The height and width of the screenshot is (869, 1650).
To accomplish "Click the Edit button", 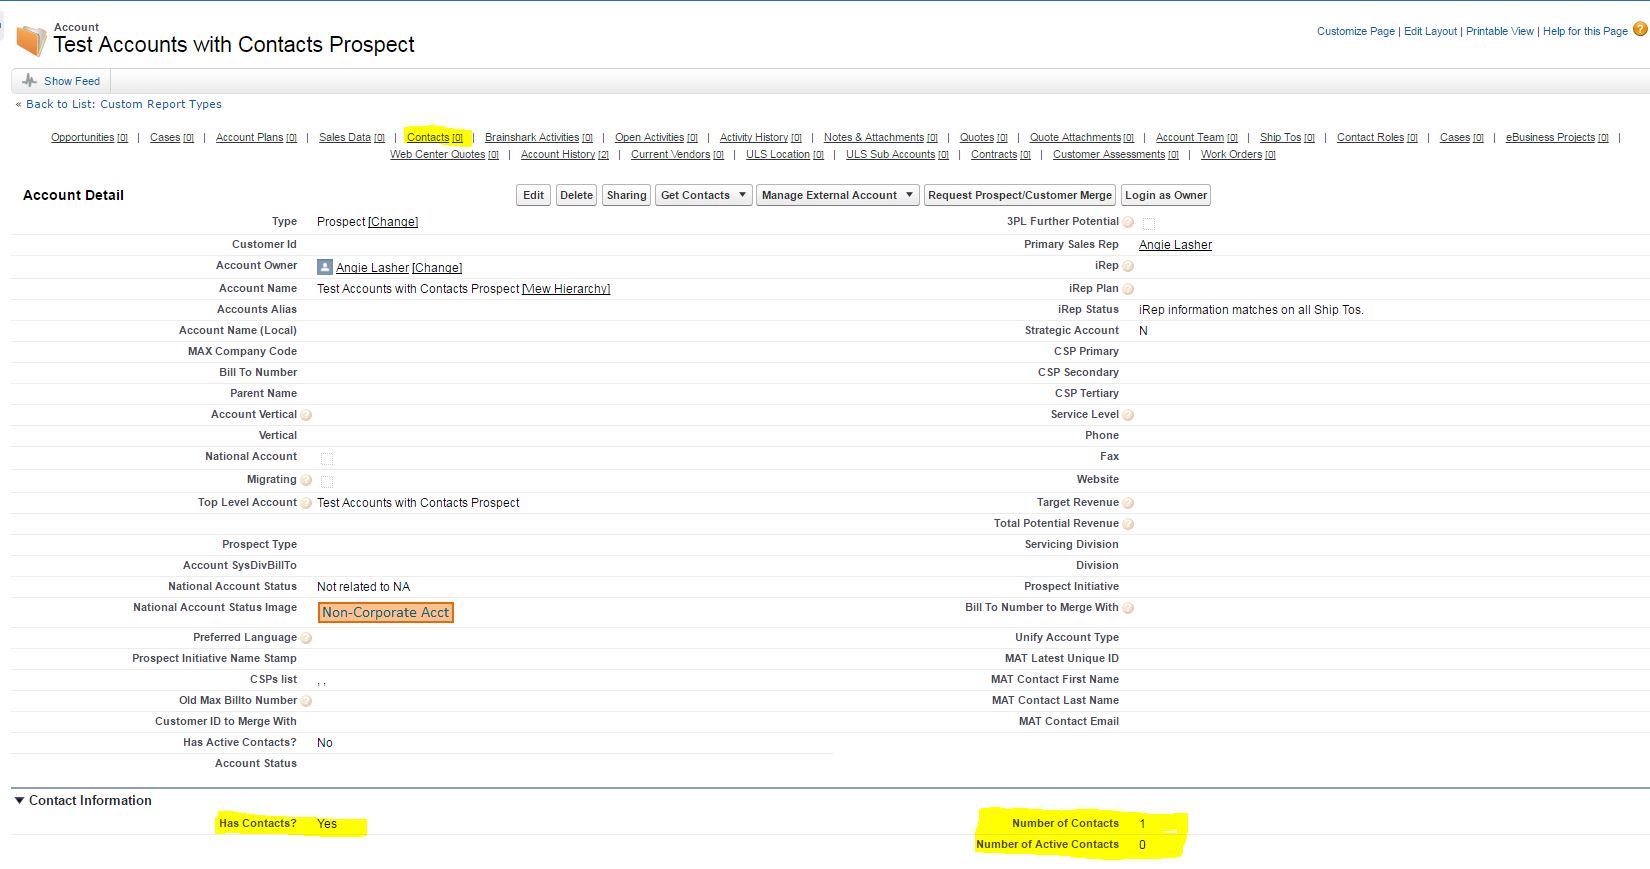I will click(x=534, y=195).
